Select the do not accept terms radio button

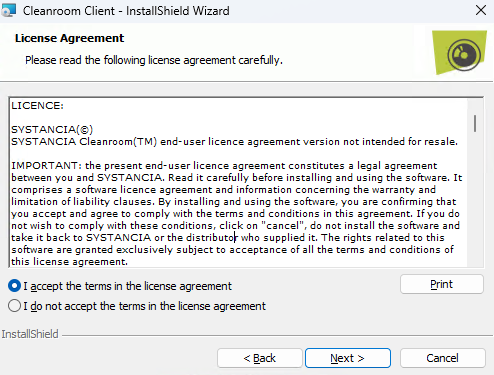[x=14, y=306]
